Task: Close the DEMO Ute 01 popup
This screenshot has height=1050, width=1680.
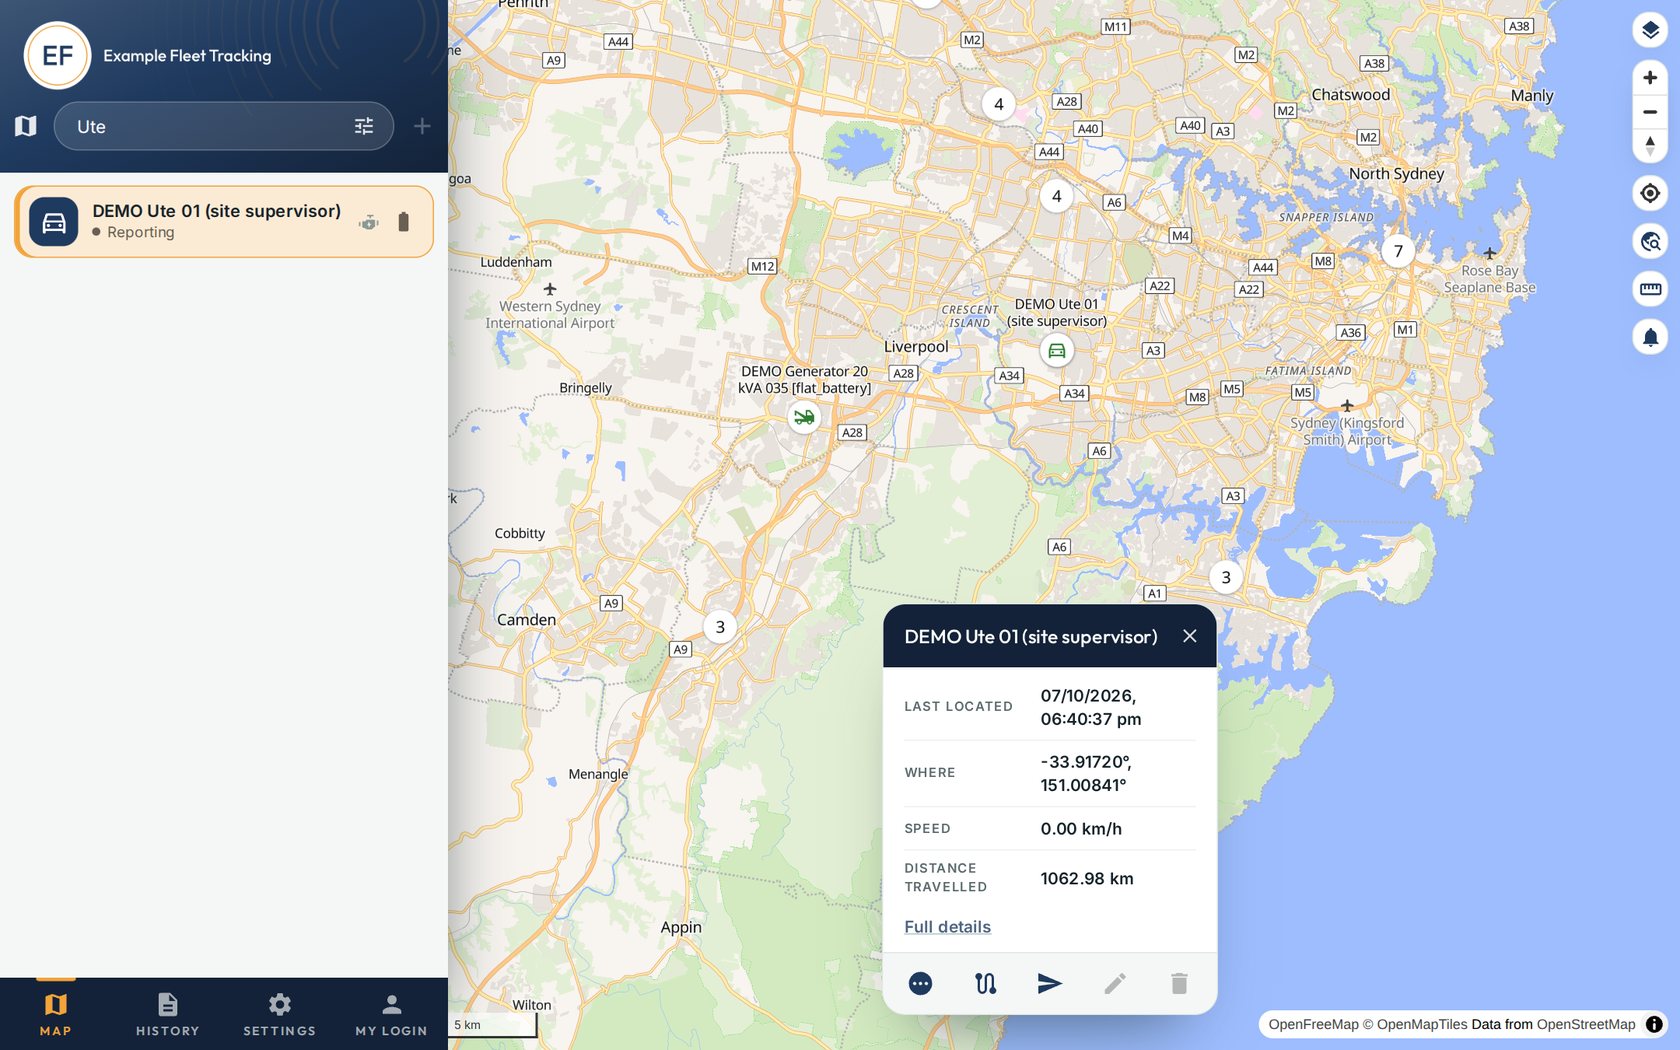Action: pos(1189,636)
